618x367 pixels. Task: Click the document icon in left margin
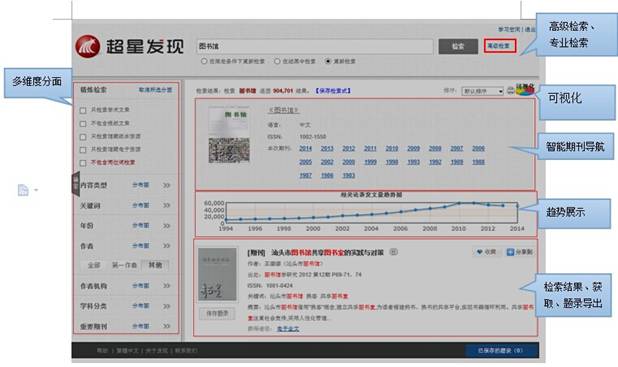tap(23, 190)
